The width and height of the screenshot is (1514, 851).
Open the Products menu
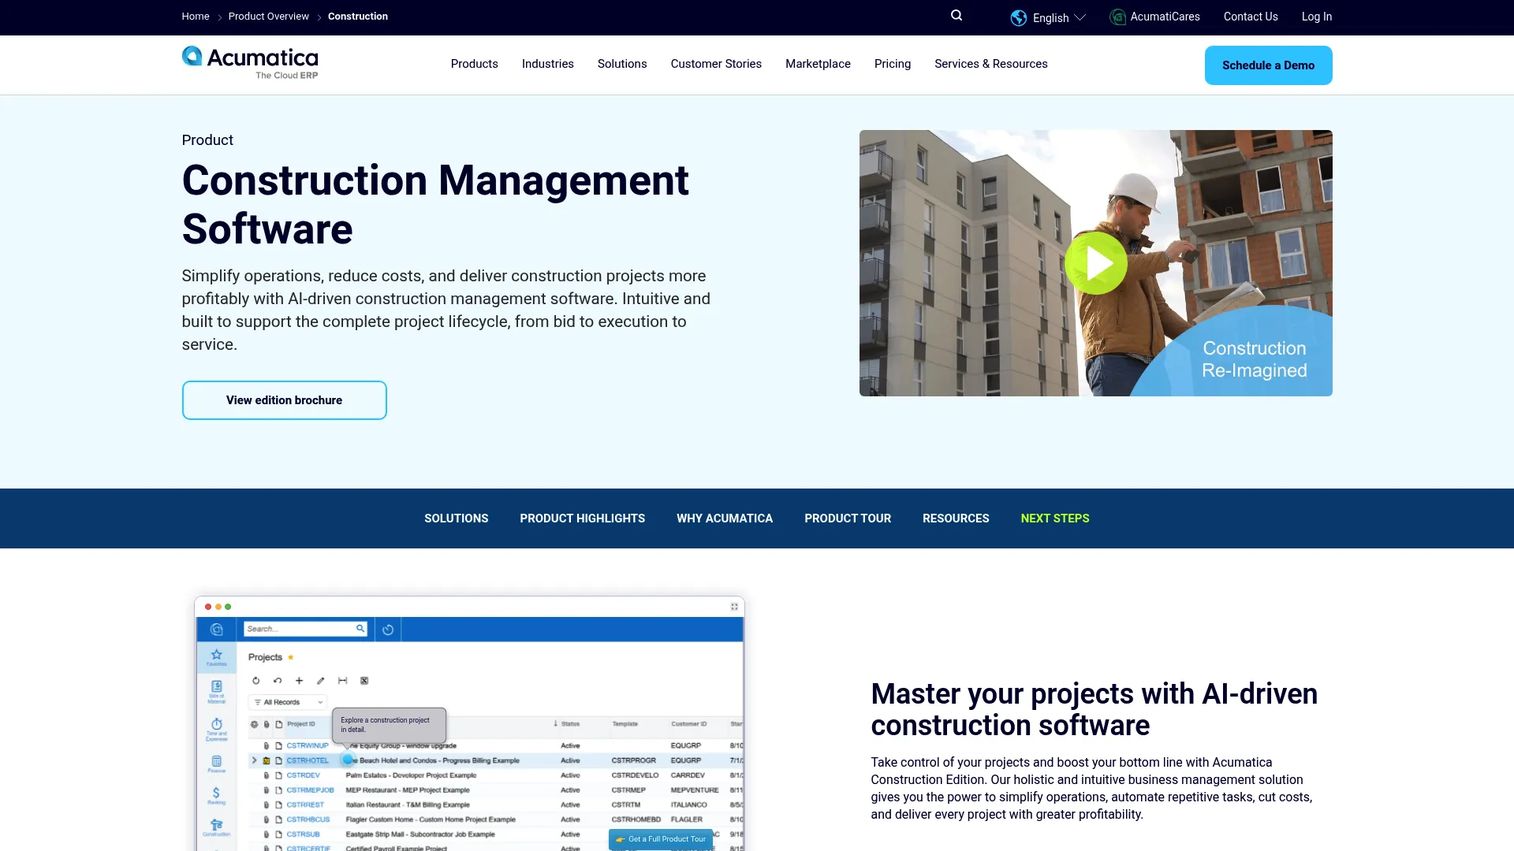coord(474,64)
